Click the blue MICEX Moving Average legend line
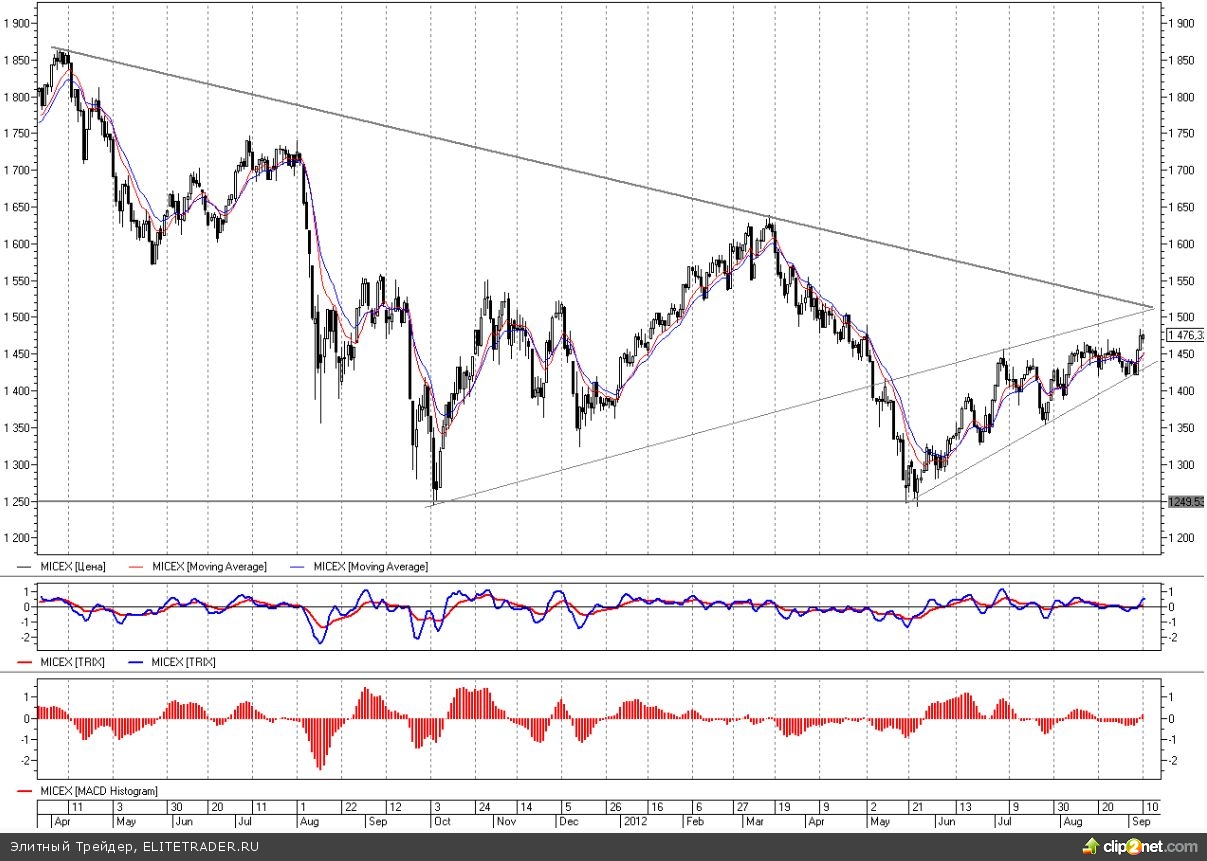The height and width of the screenshot is (861, 1207). [299, 567]
